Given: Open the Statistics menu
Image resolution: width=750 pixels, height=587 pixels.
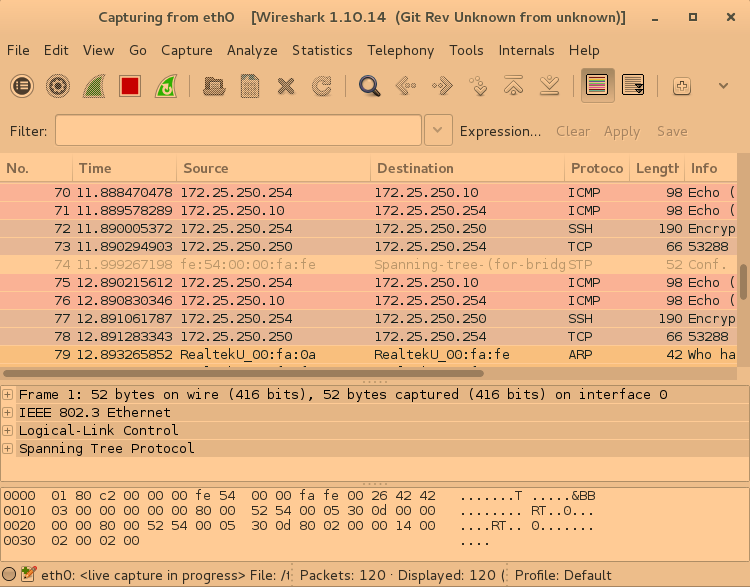Looking at the screenshot, I should tap(322, 50).
